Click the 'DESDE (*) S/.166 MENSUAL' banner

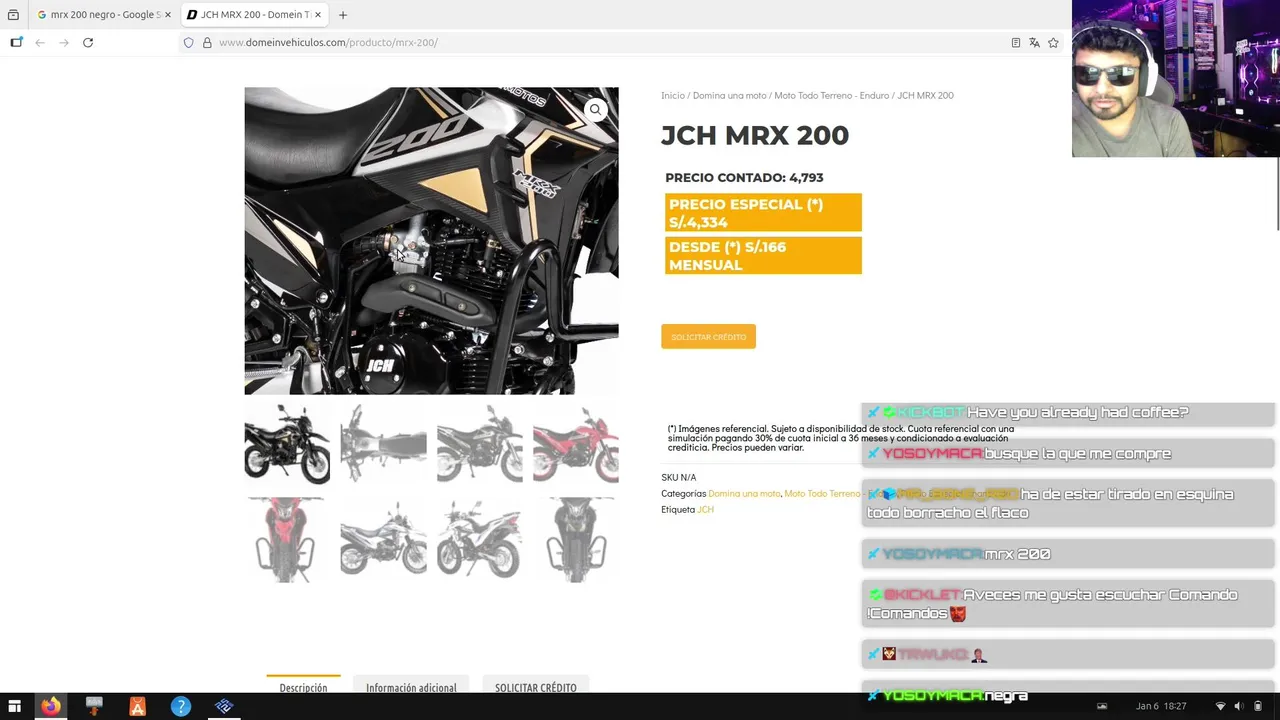pyautogui.click(x=761, y=256)
